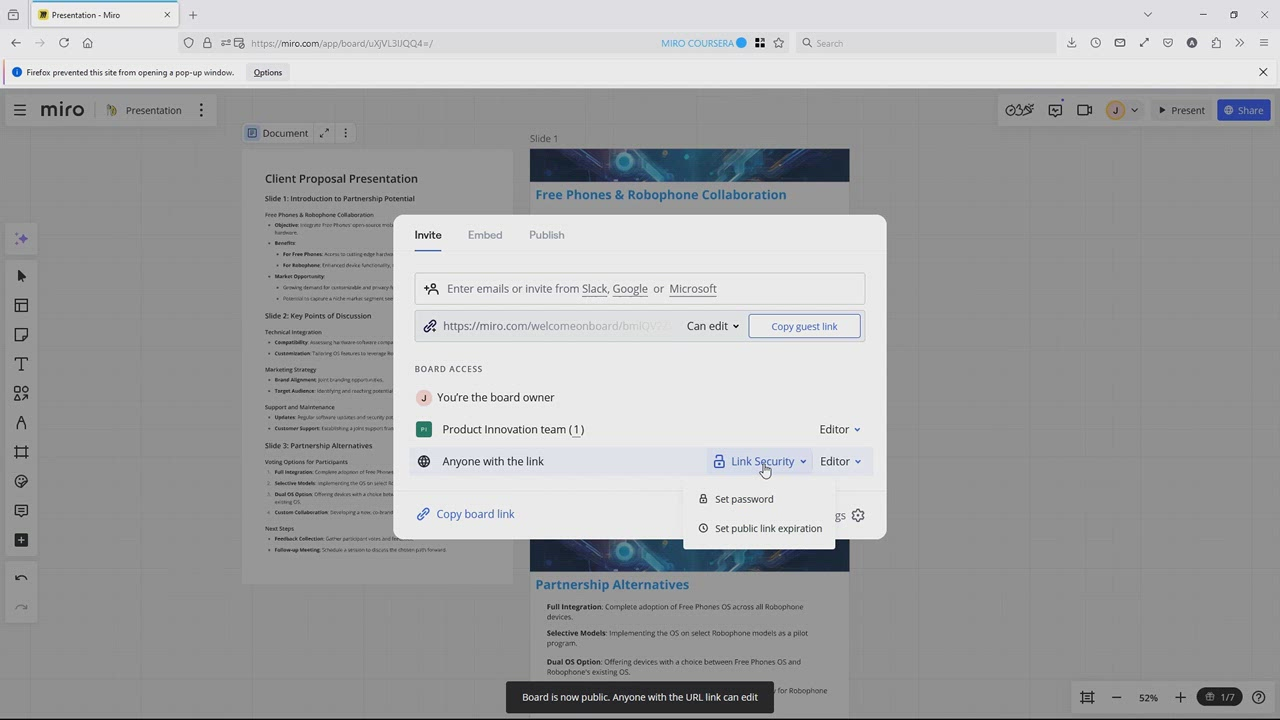The width and height of the screenshot is (1280, 720).
Task: Expand collaborators list arrow beside avatar
Action: click(x=1134, y=110)
